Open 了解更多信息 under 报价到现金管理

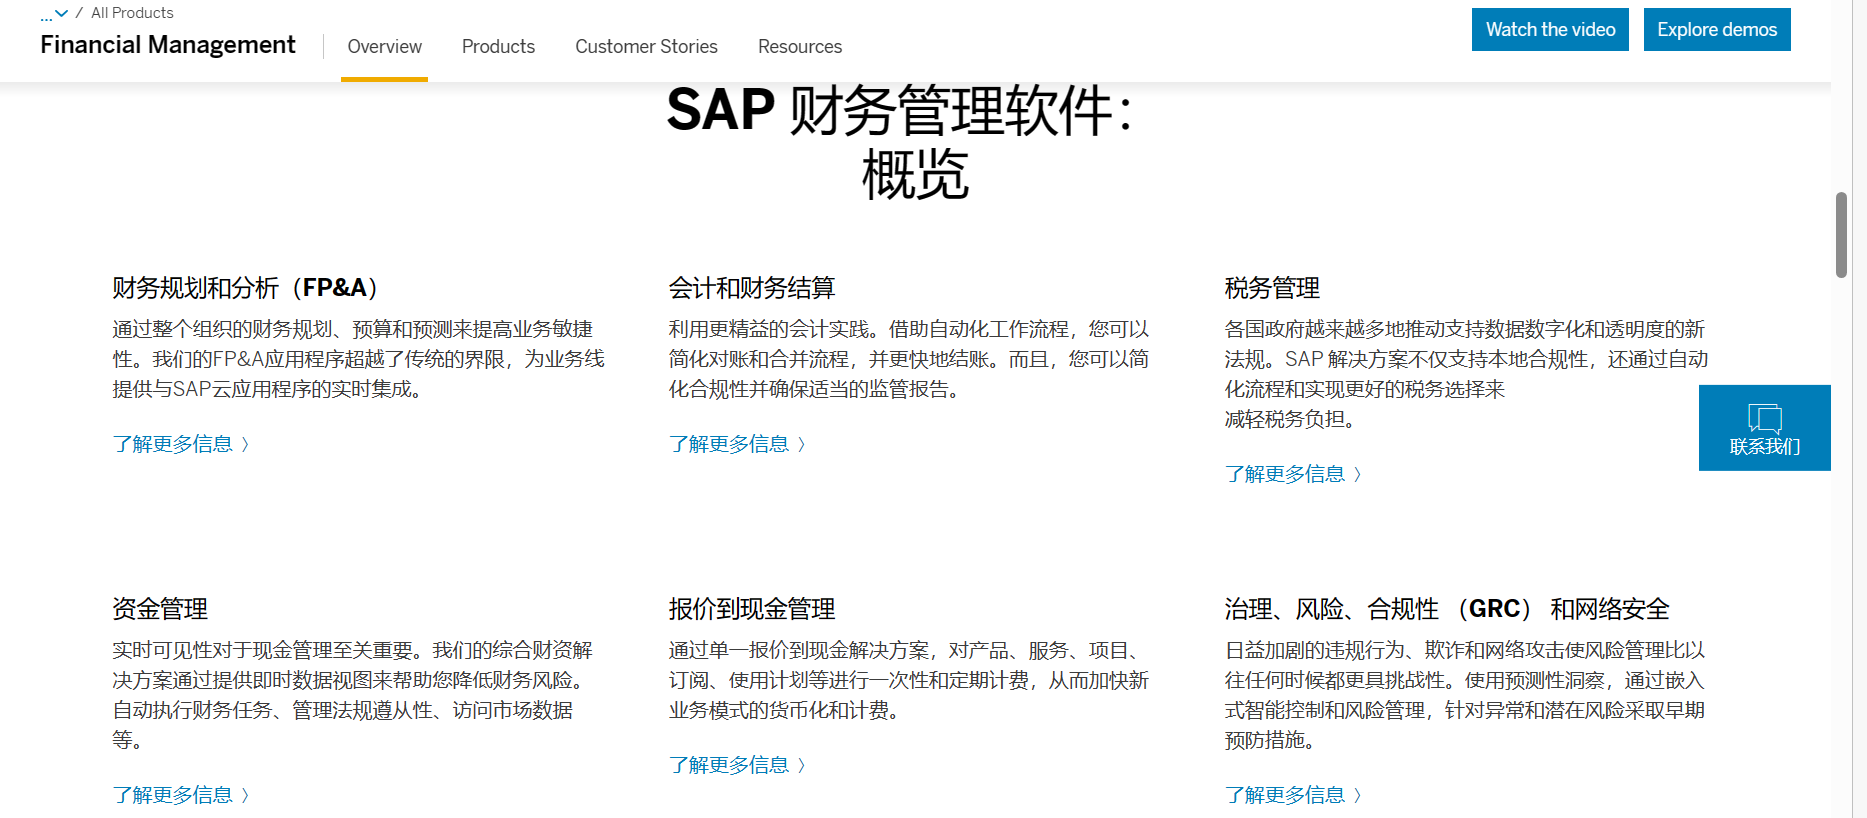coord(737,765)
